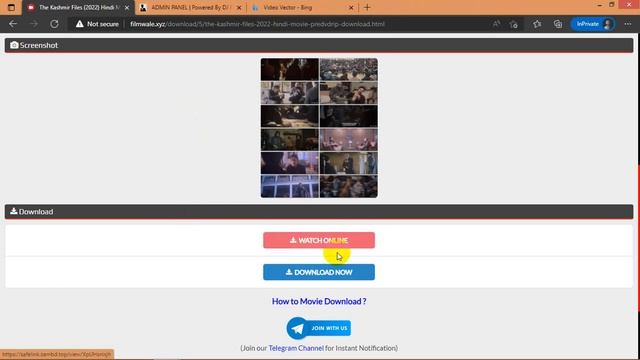
Task: Open the tab actions menu icon
Action: click(x=11, y=7)
